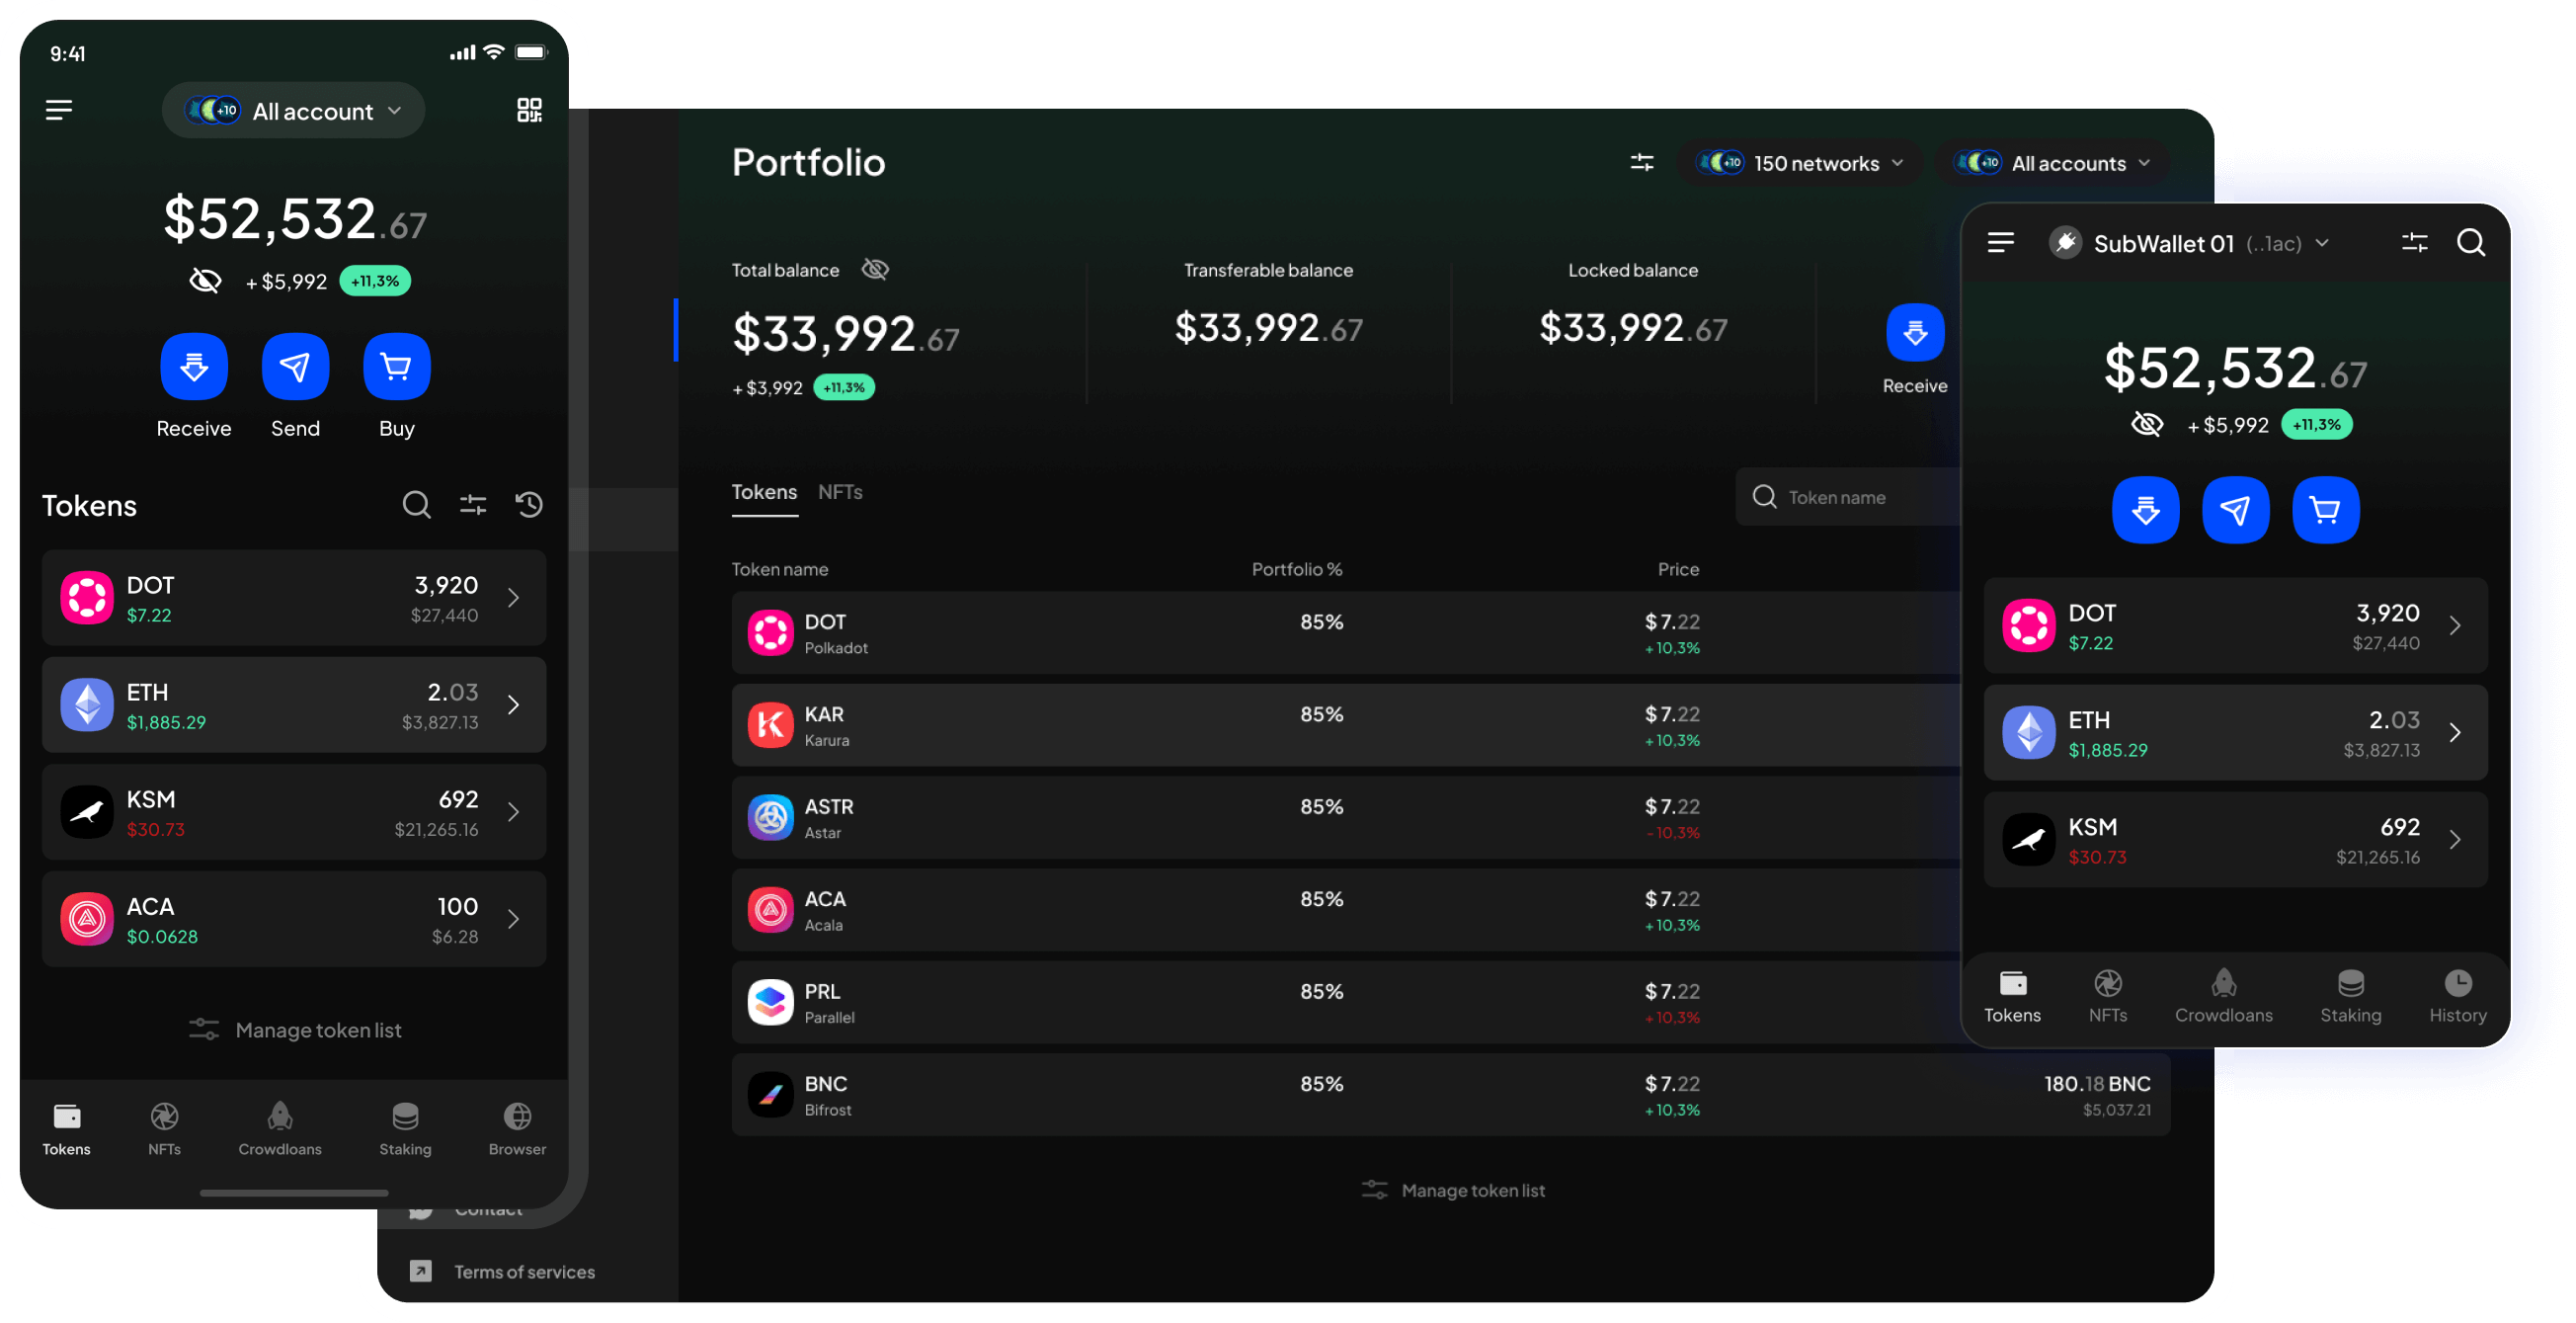The image size is (2576, 1323).
Task: Click 180.18 BNC balance value
Action: (x=2097, y=1084)
